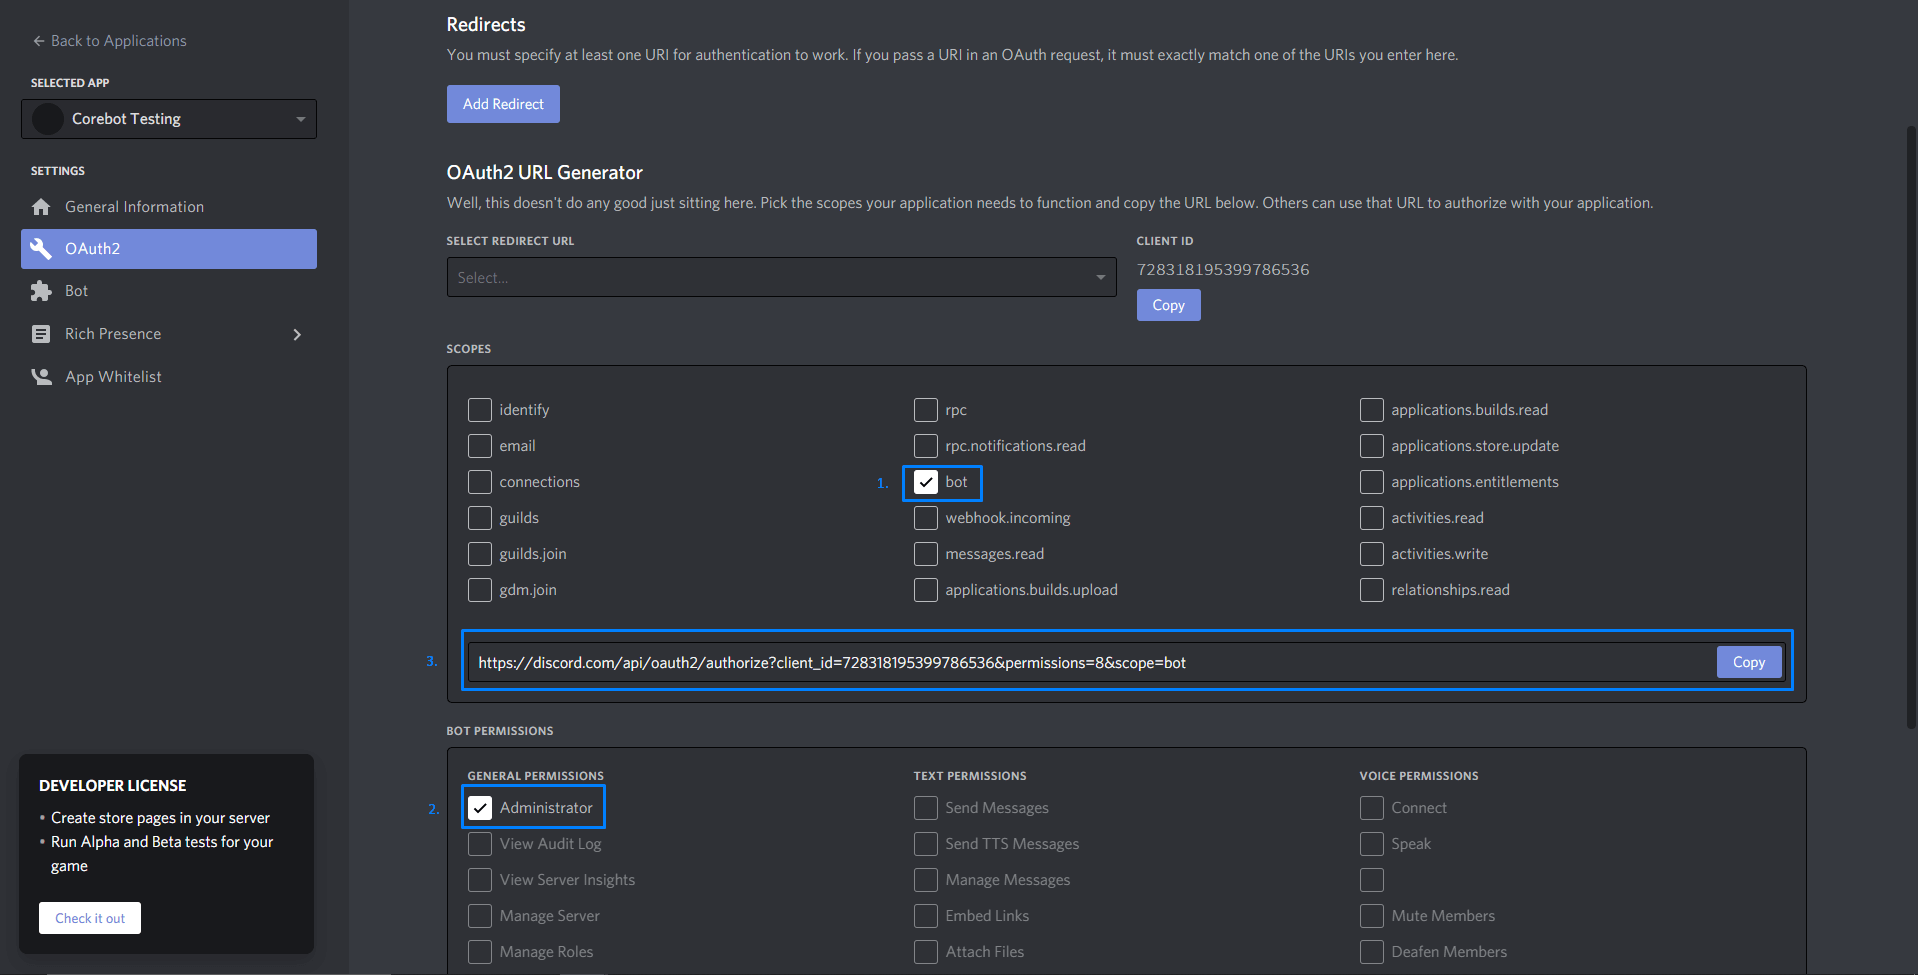This screenshot has height=975, width=1918.
Task: Enable the messages.read scope
Action: (x=926, y=554)
